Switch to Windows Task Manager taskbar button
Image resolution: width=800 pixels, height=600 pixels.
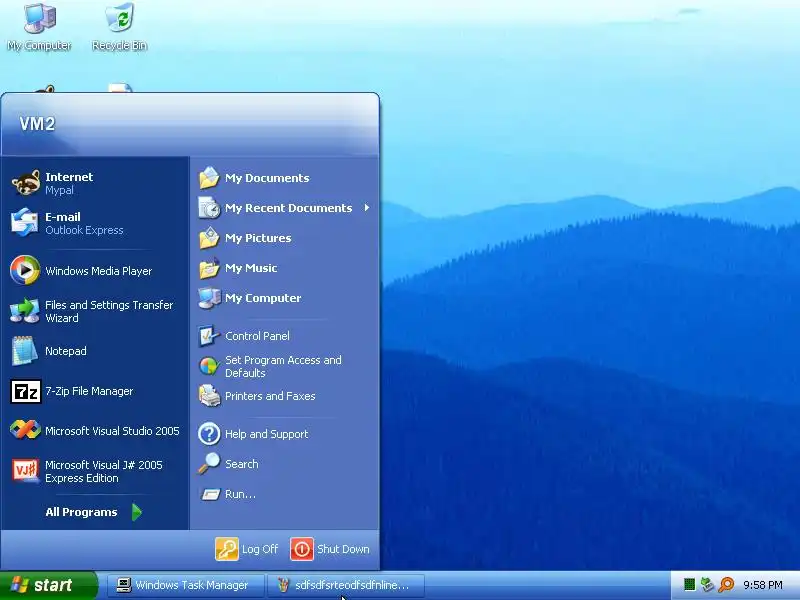pyautogui.click(x=186, y=585)
